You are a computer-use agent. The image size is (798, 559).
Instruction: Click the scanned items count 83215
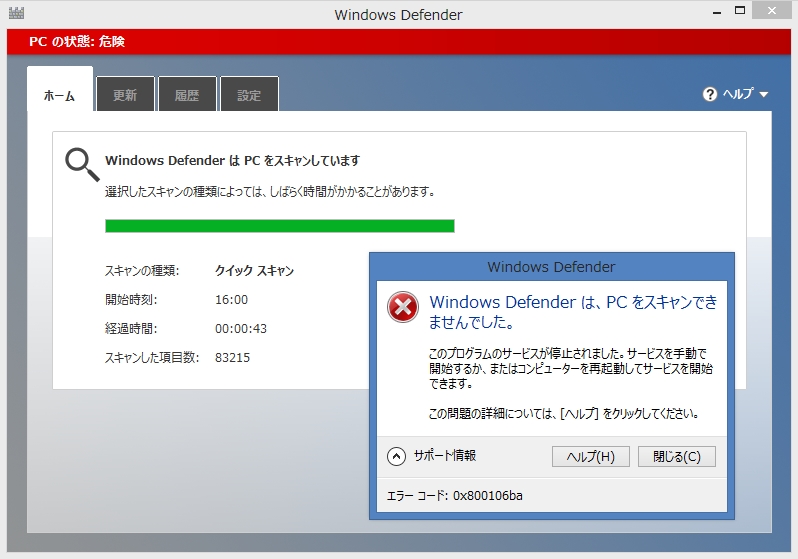(233, 357)
